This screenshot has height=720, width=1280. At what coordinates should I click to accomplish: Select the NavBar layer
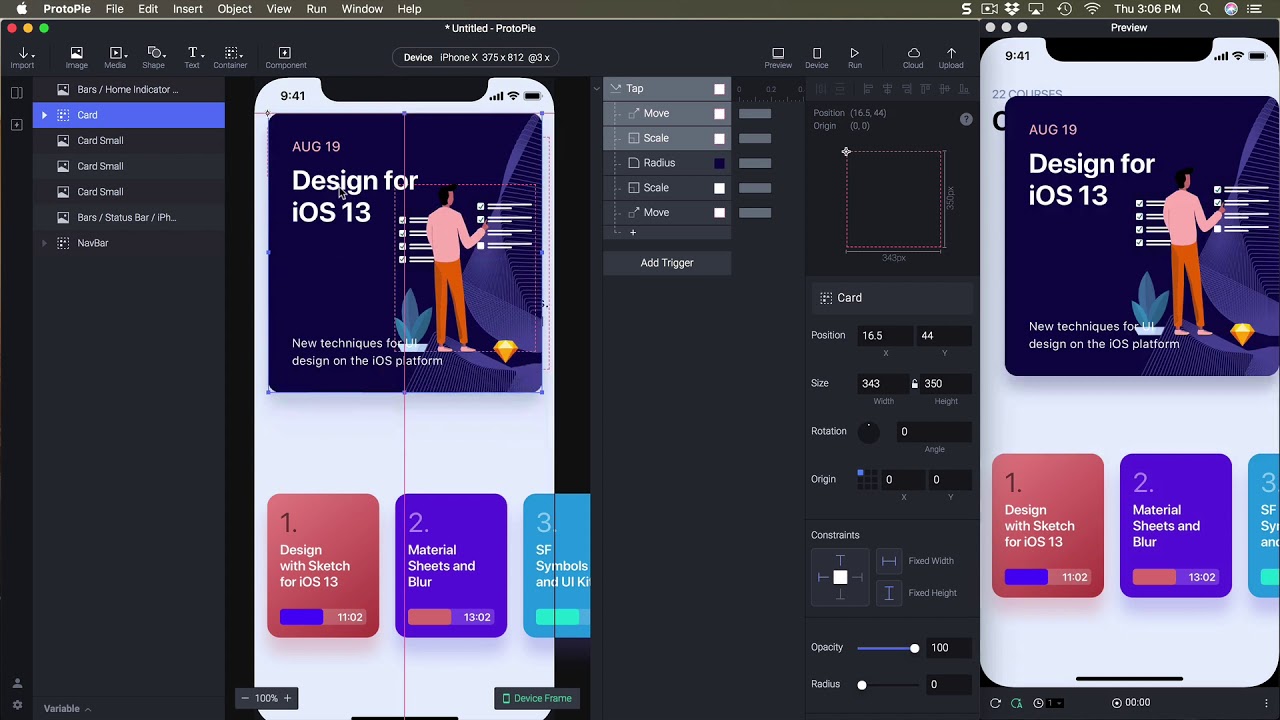[x=128, y=243]
